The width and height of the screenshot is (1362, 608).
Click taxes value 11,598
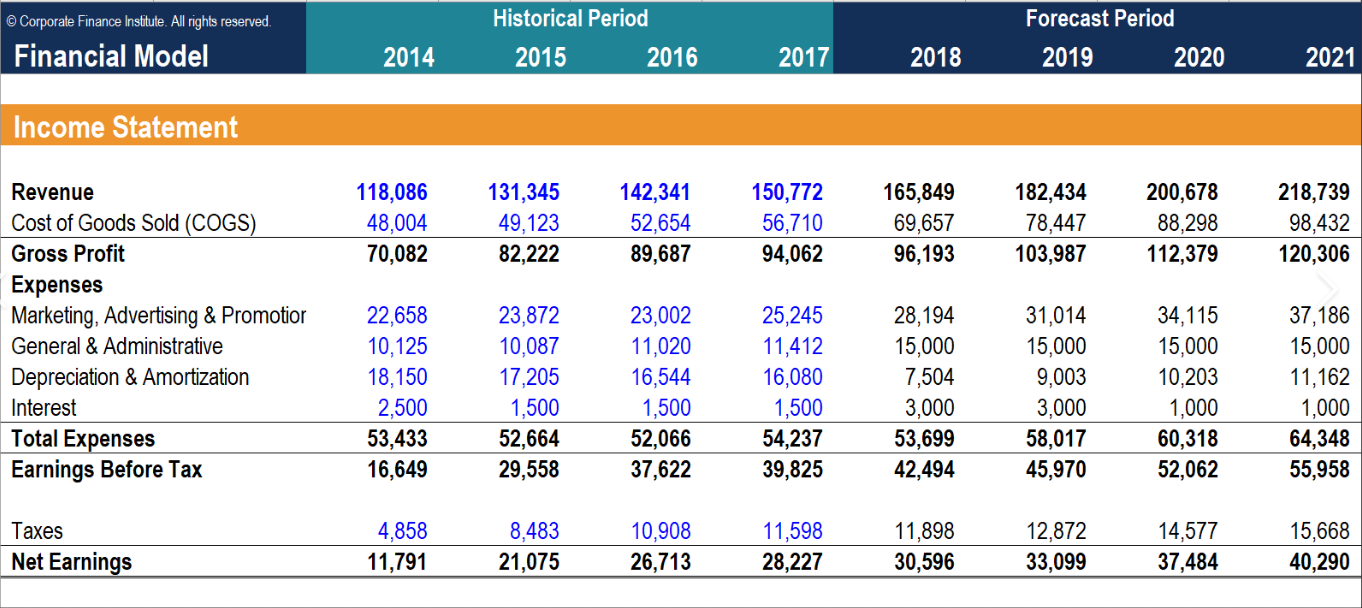pos(793,531)
